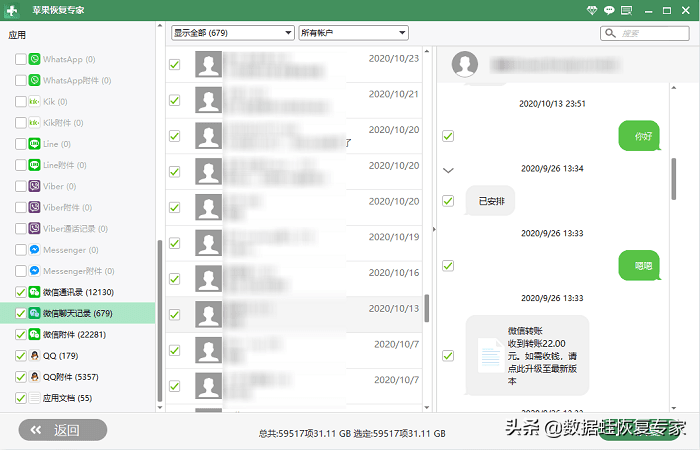Screen dimensions: 700x450
Task: Click avatar of the 2020/10/23 conversation
Action: [208, 64]
